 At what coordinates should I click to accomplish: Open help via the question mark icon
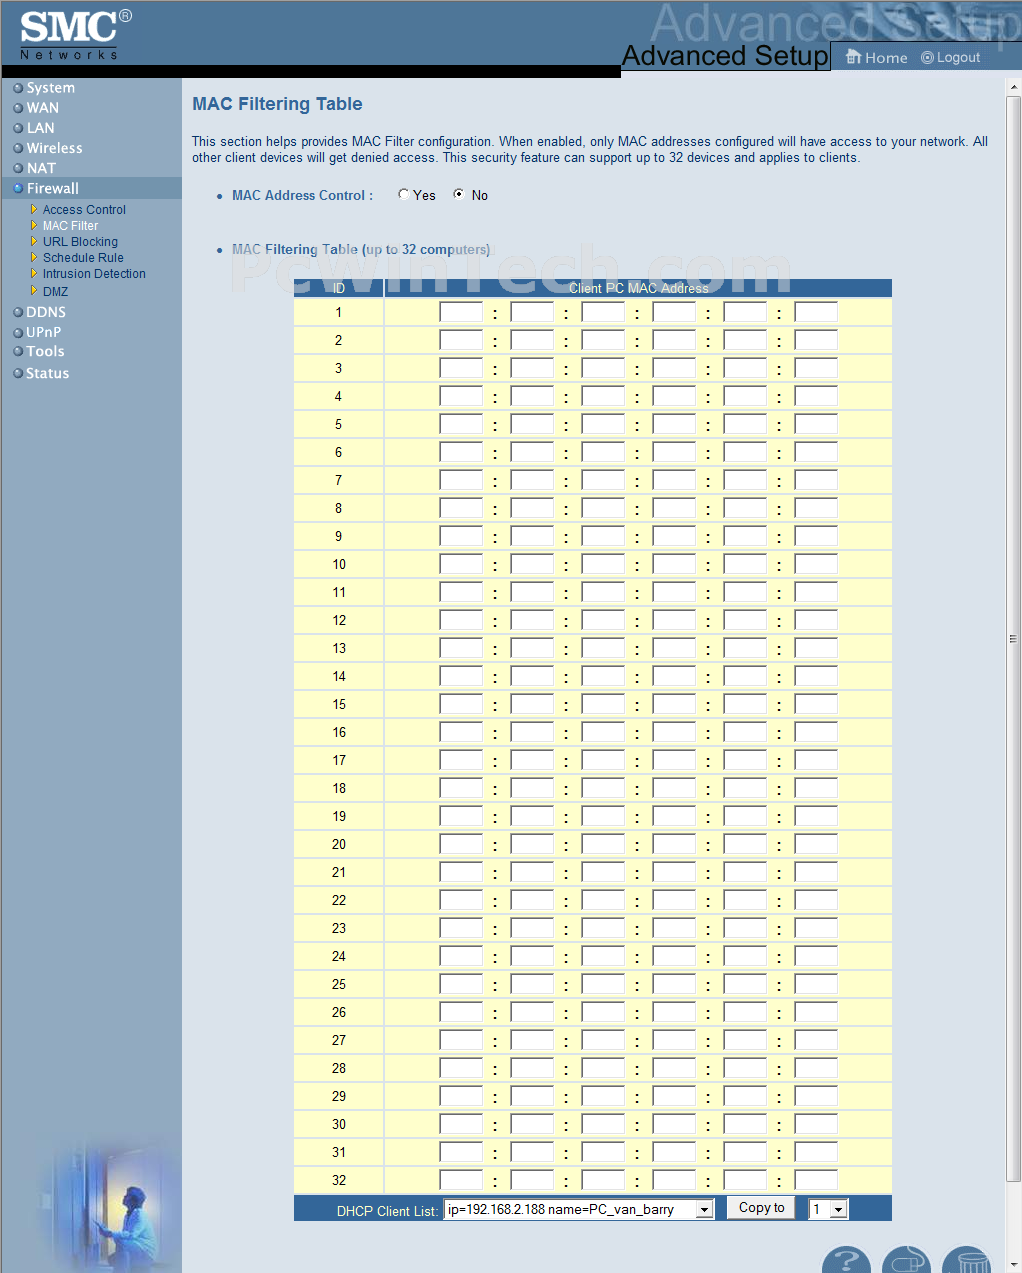[846, 1259]
